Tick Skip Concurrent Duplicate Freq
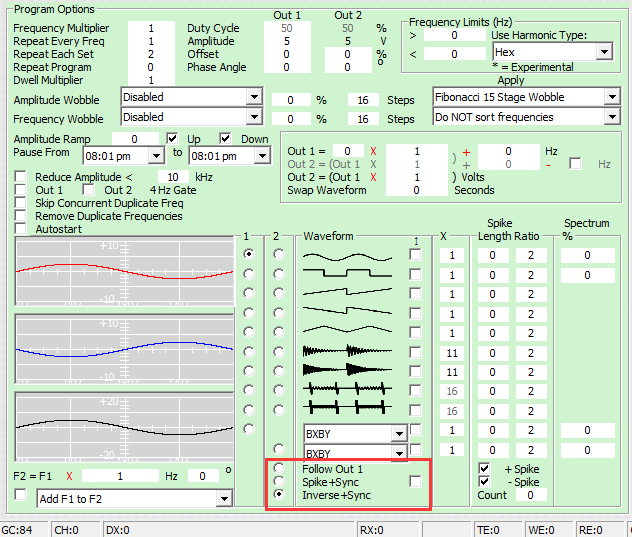 coord(21,203)
